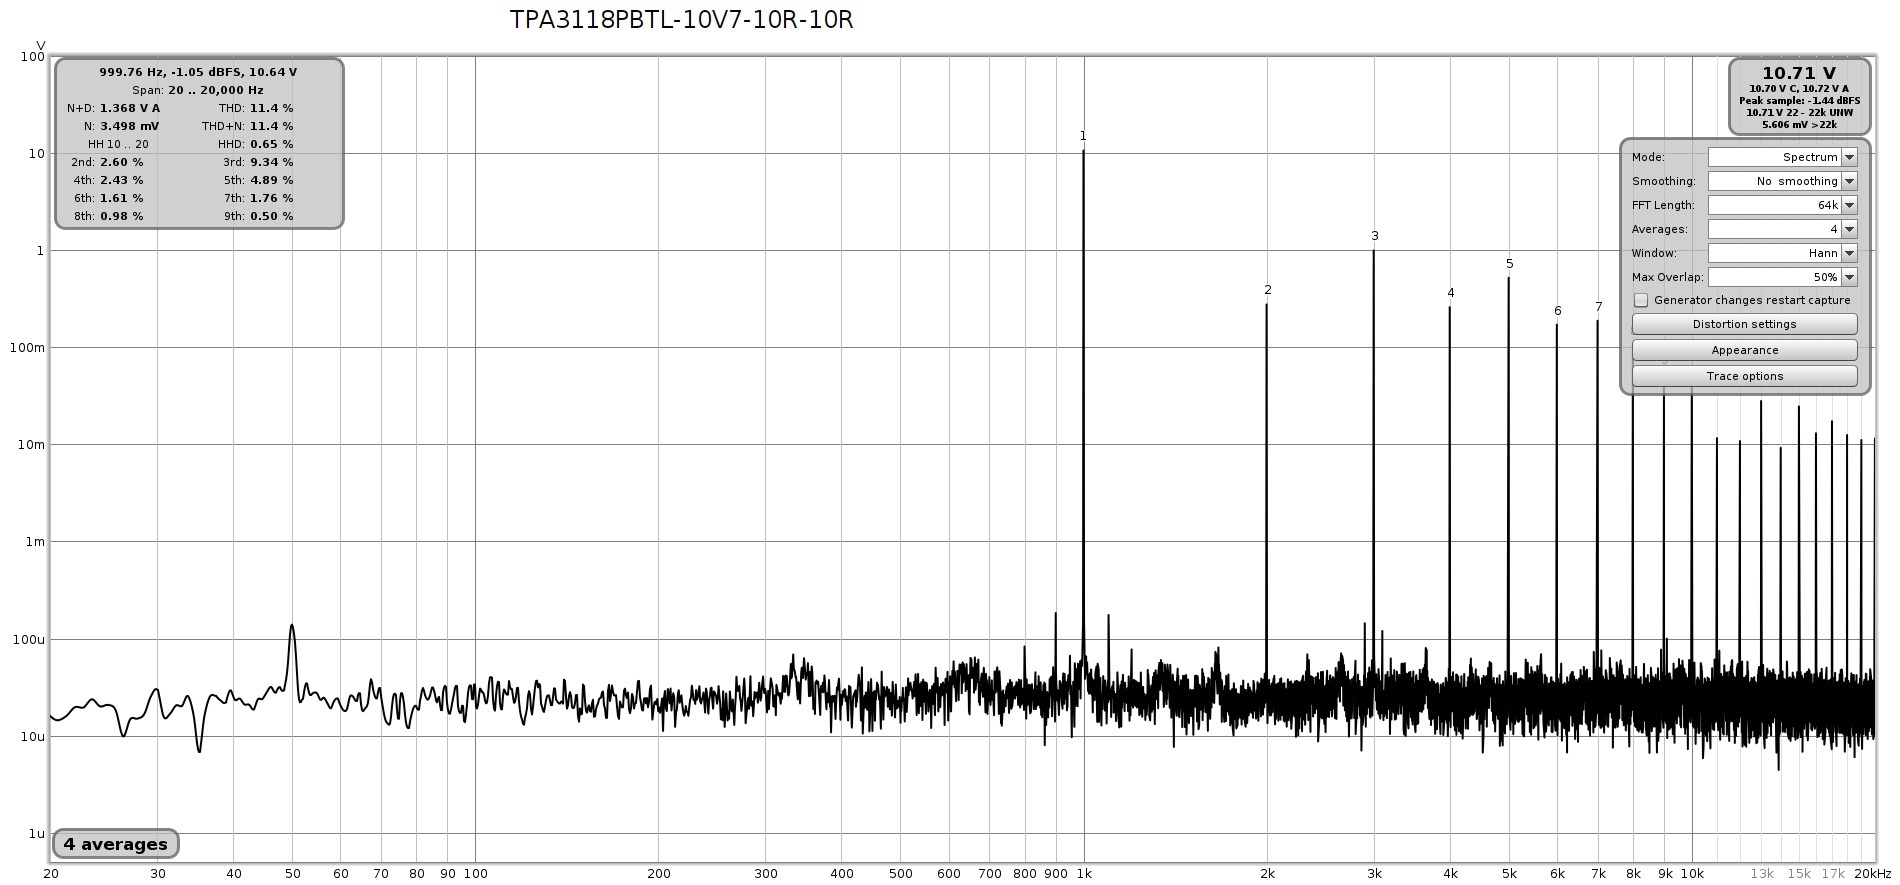Click the 4 averages indicator

[116, 844]
